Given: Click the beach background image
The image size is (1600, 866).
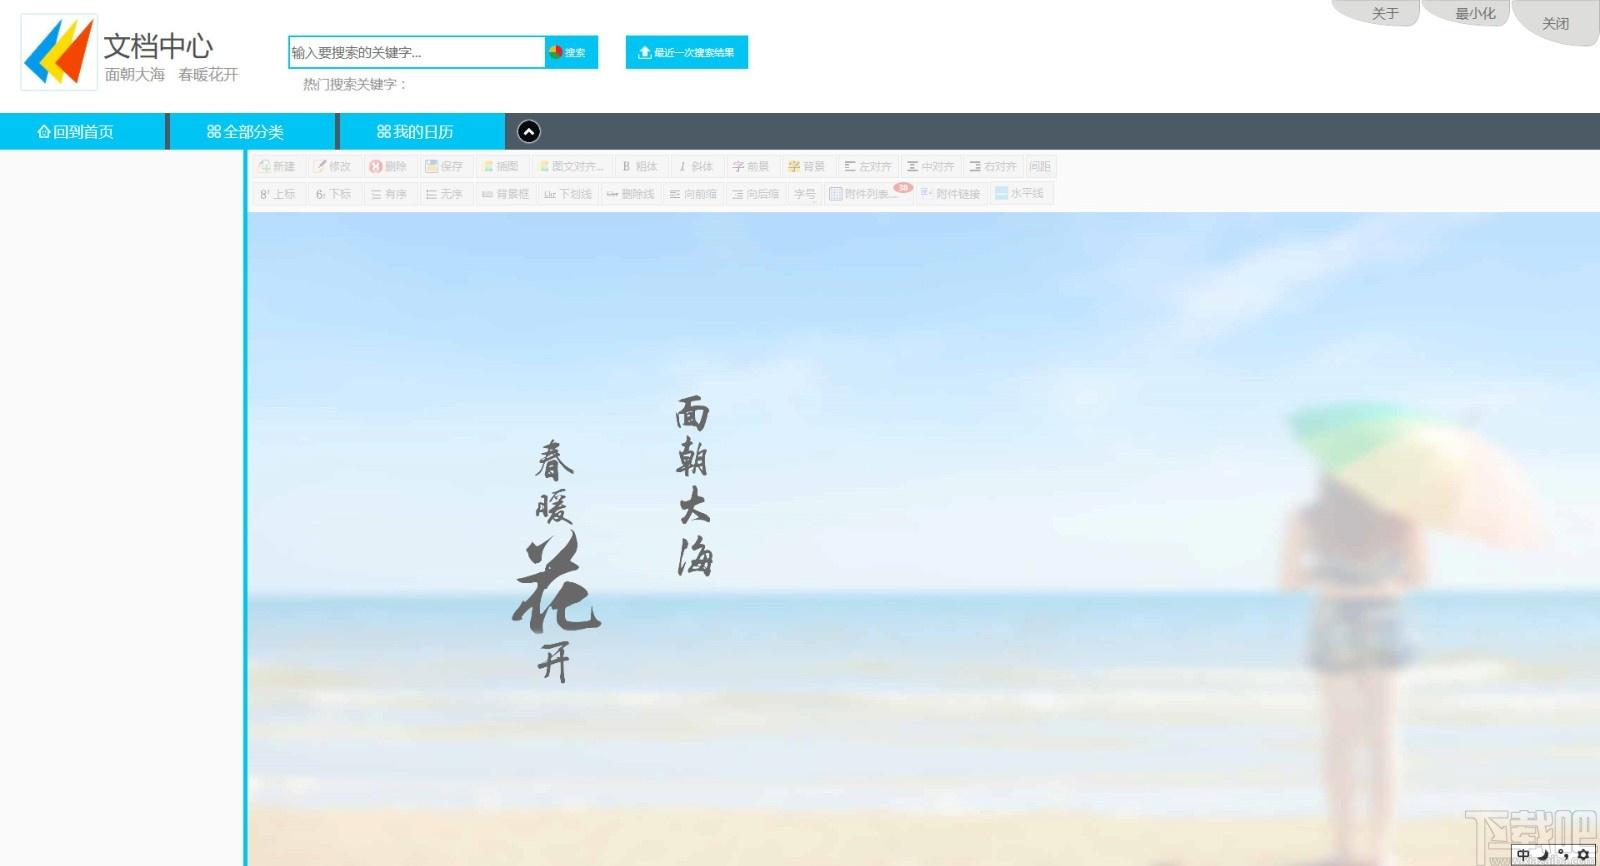Looking at the screenshot, I should pyautogui.click(x=923, y=538).
